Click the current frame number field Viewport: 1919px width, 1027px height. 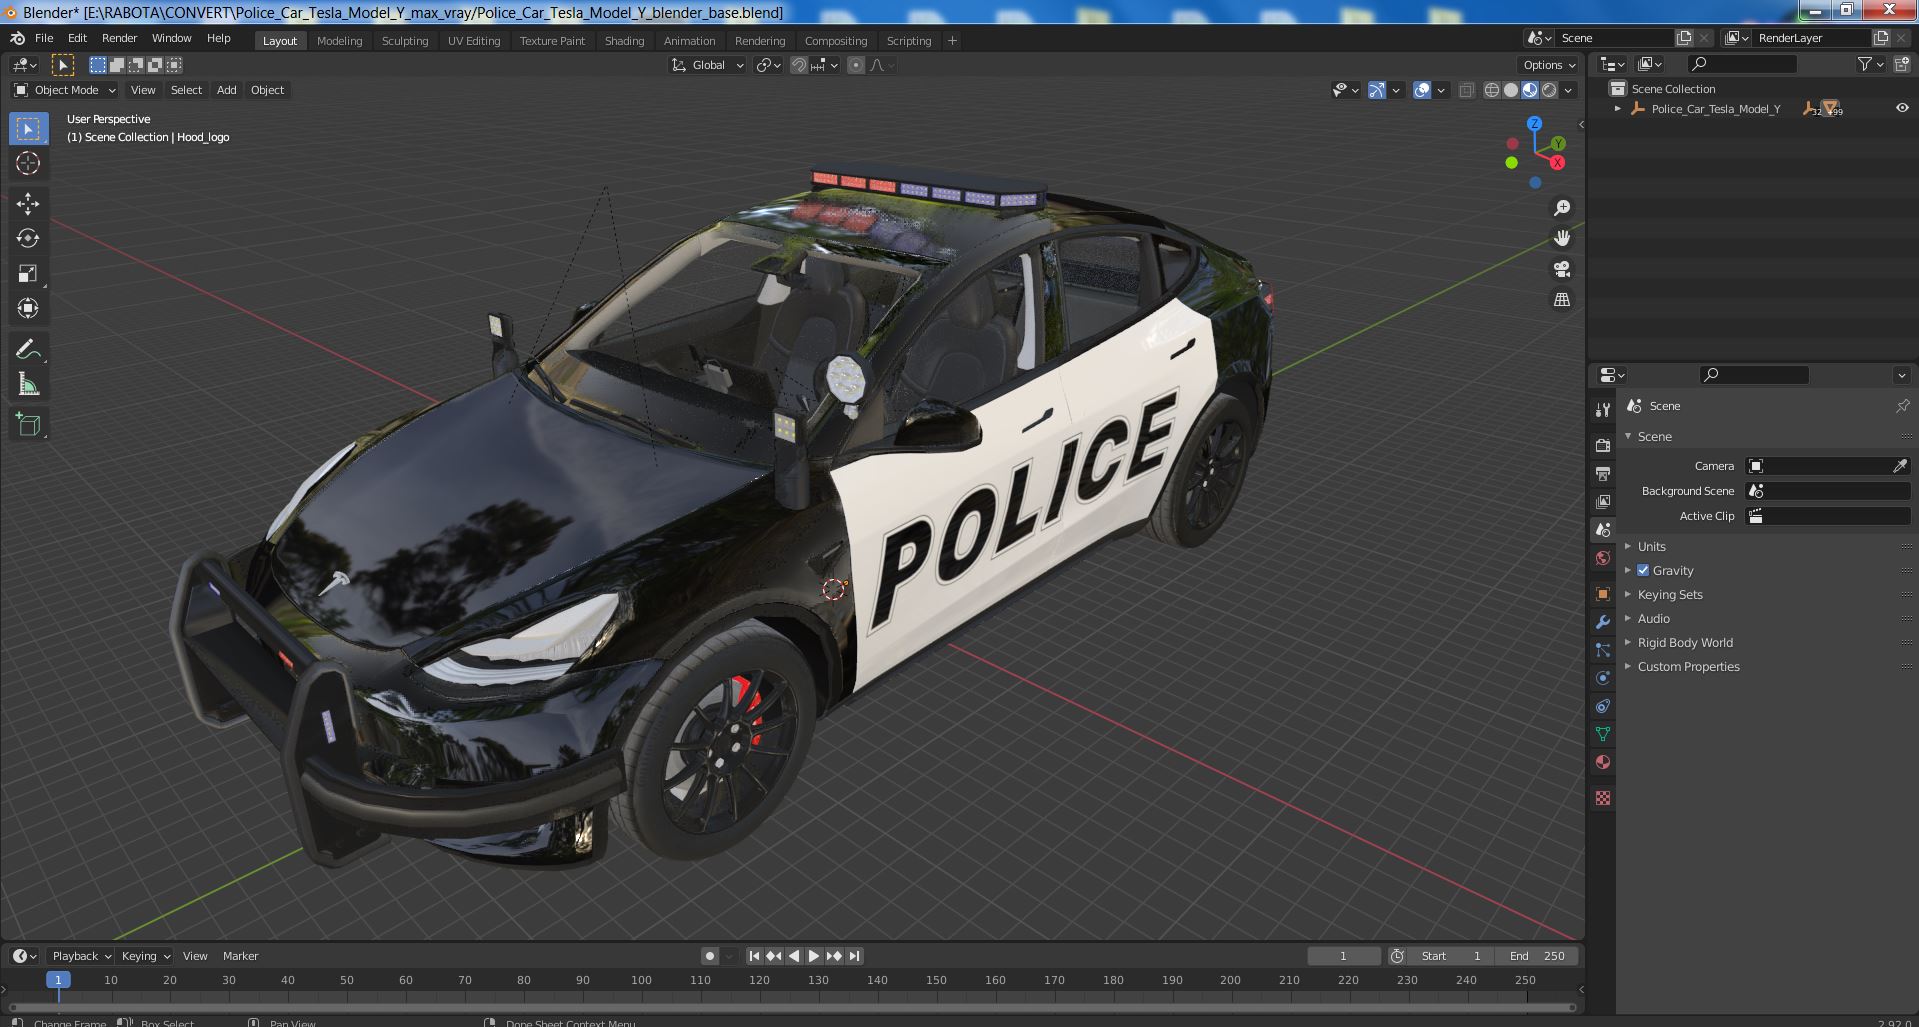tap(1343, 956)
